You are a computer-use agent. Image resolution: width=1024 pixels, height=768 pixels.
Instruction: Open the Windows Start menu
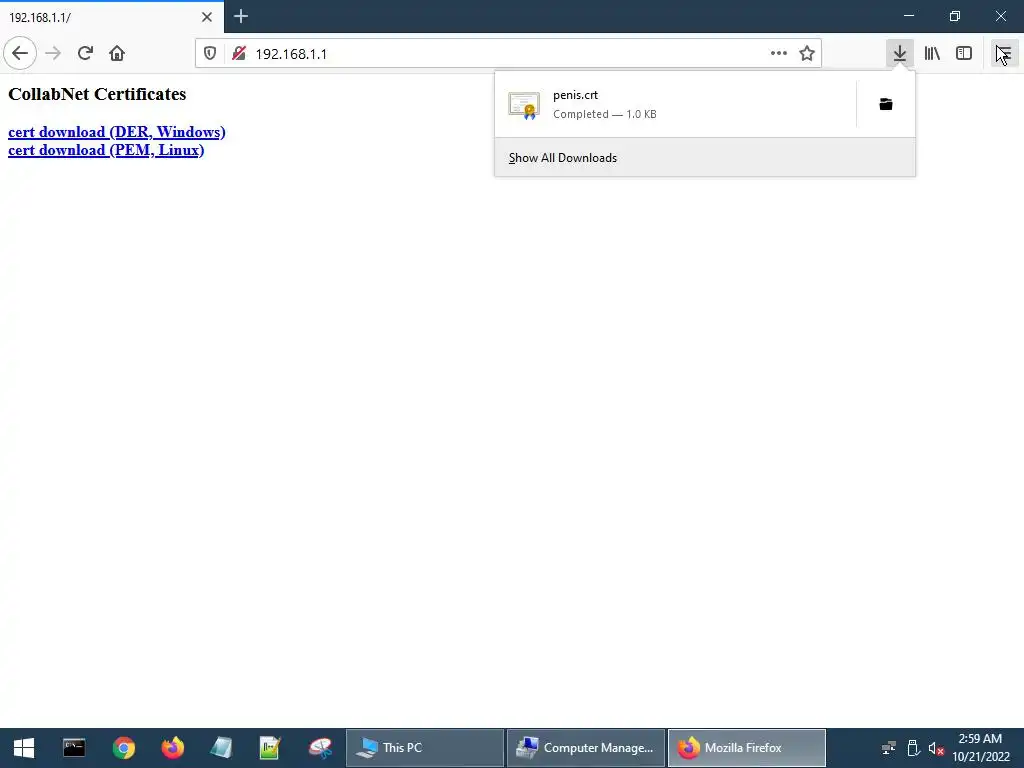24,748
